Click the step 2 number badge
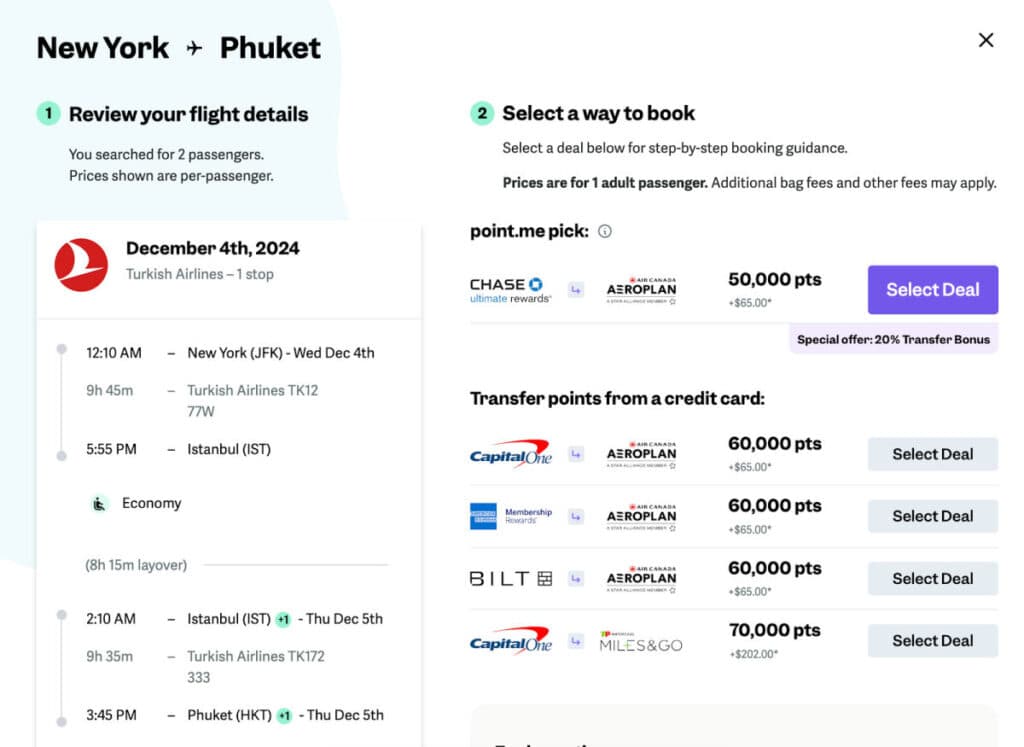The image size is (1024, 747). pos(482,113)
